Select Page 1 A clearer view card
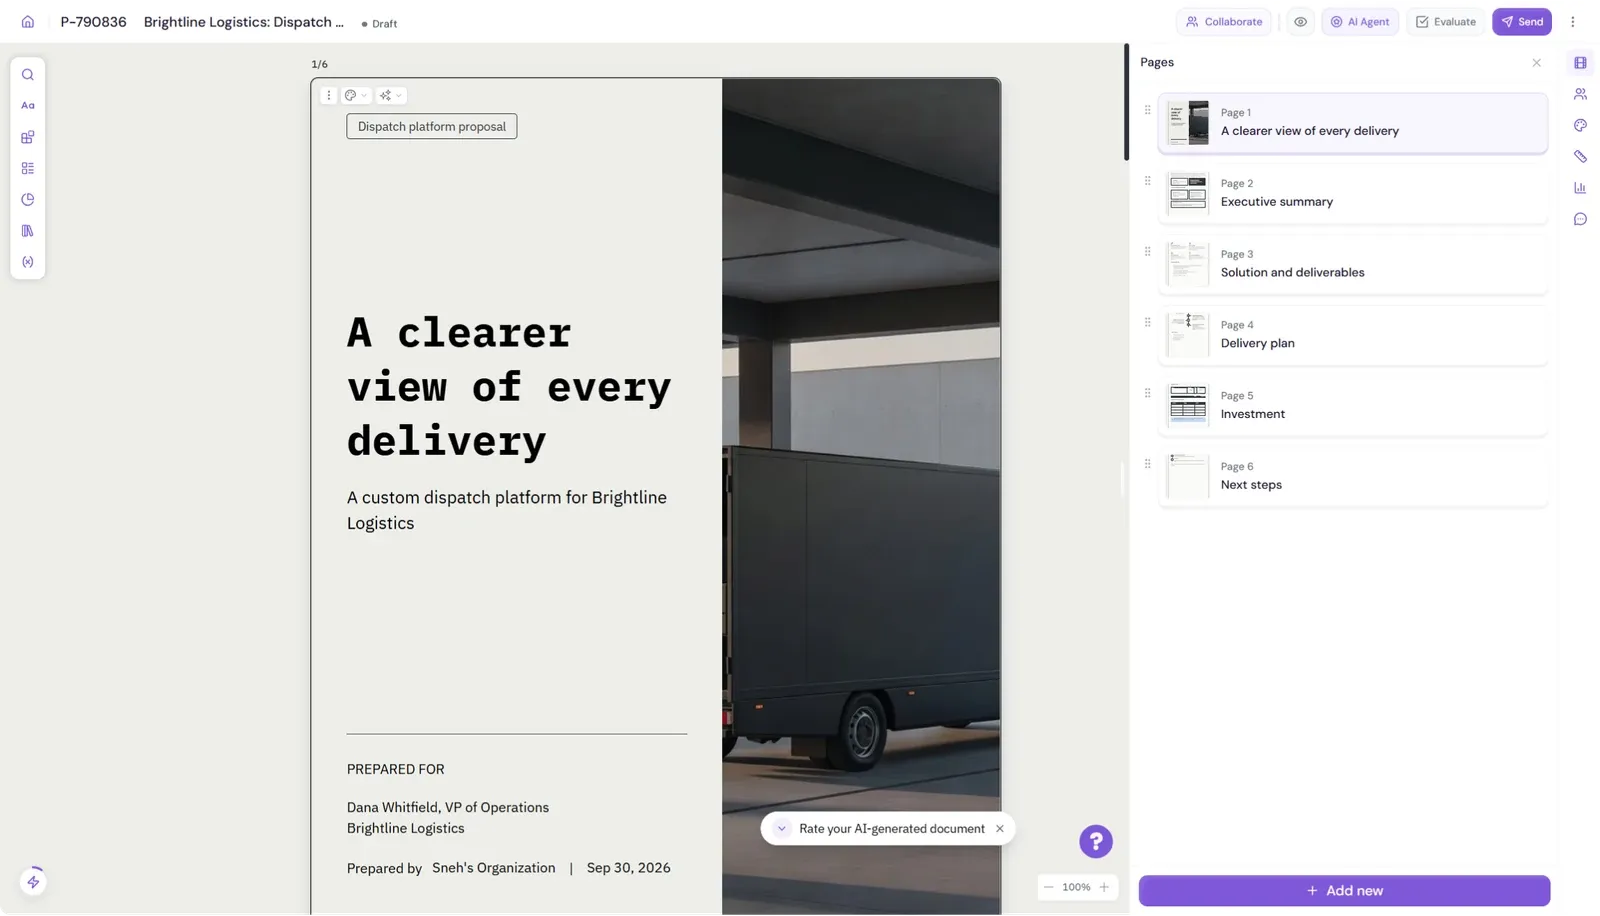Image resolution: width=1600 pixels, height=916 pixels. pos(1352,123)
